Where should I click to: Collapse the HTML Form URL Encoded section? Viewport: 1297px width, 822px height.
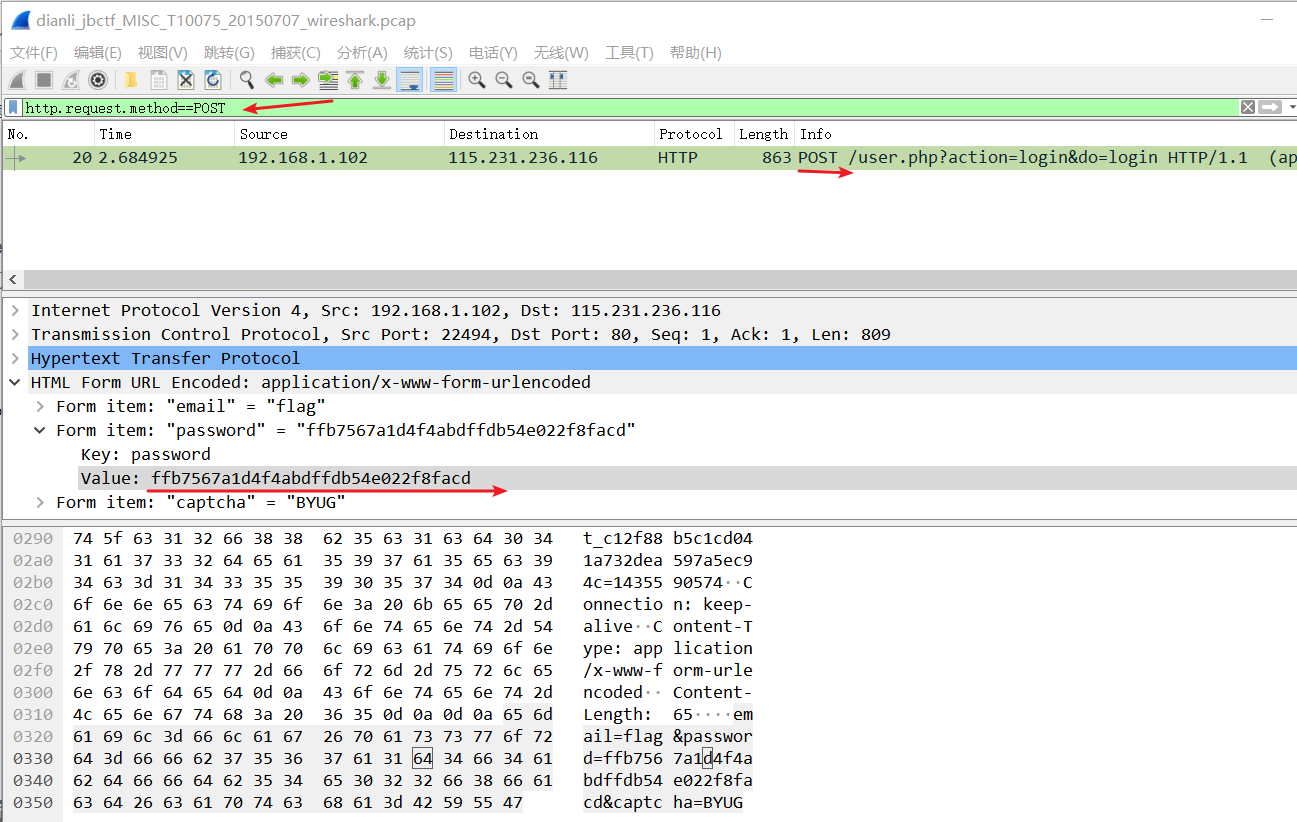point(14,381)
